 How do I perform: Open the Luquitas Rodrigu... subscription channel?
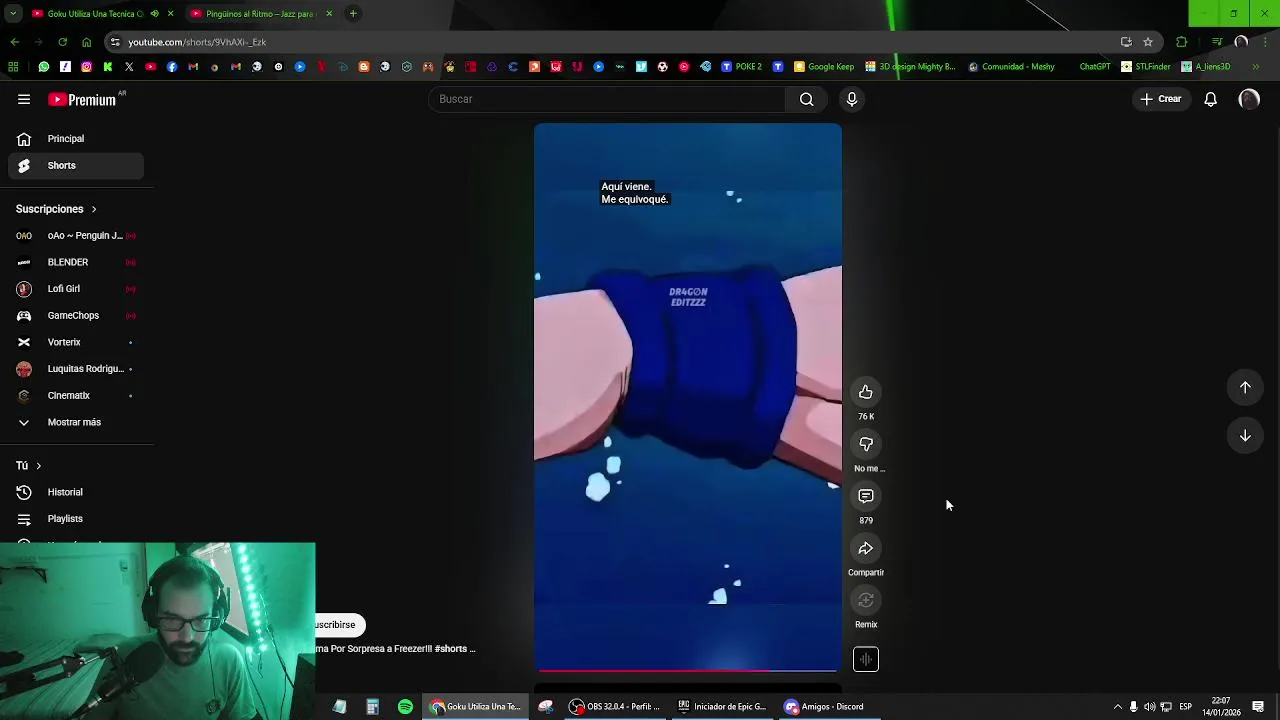tap(76, 369)
